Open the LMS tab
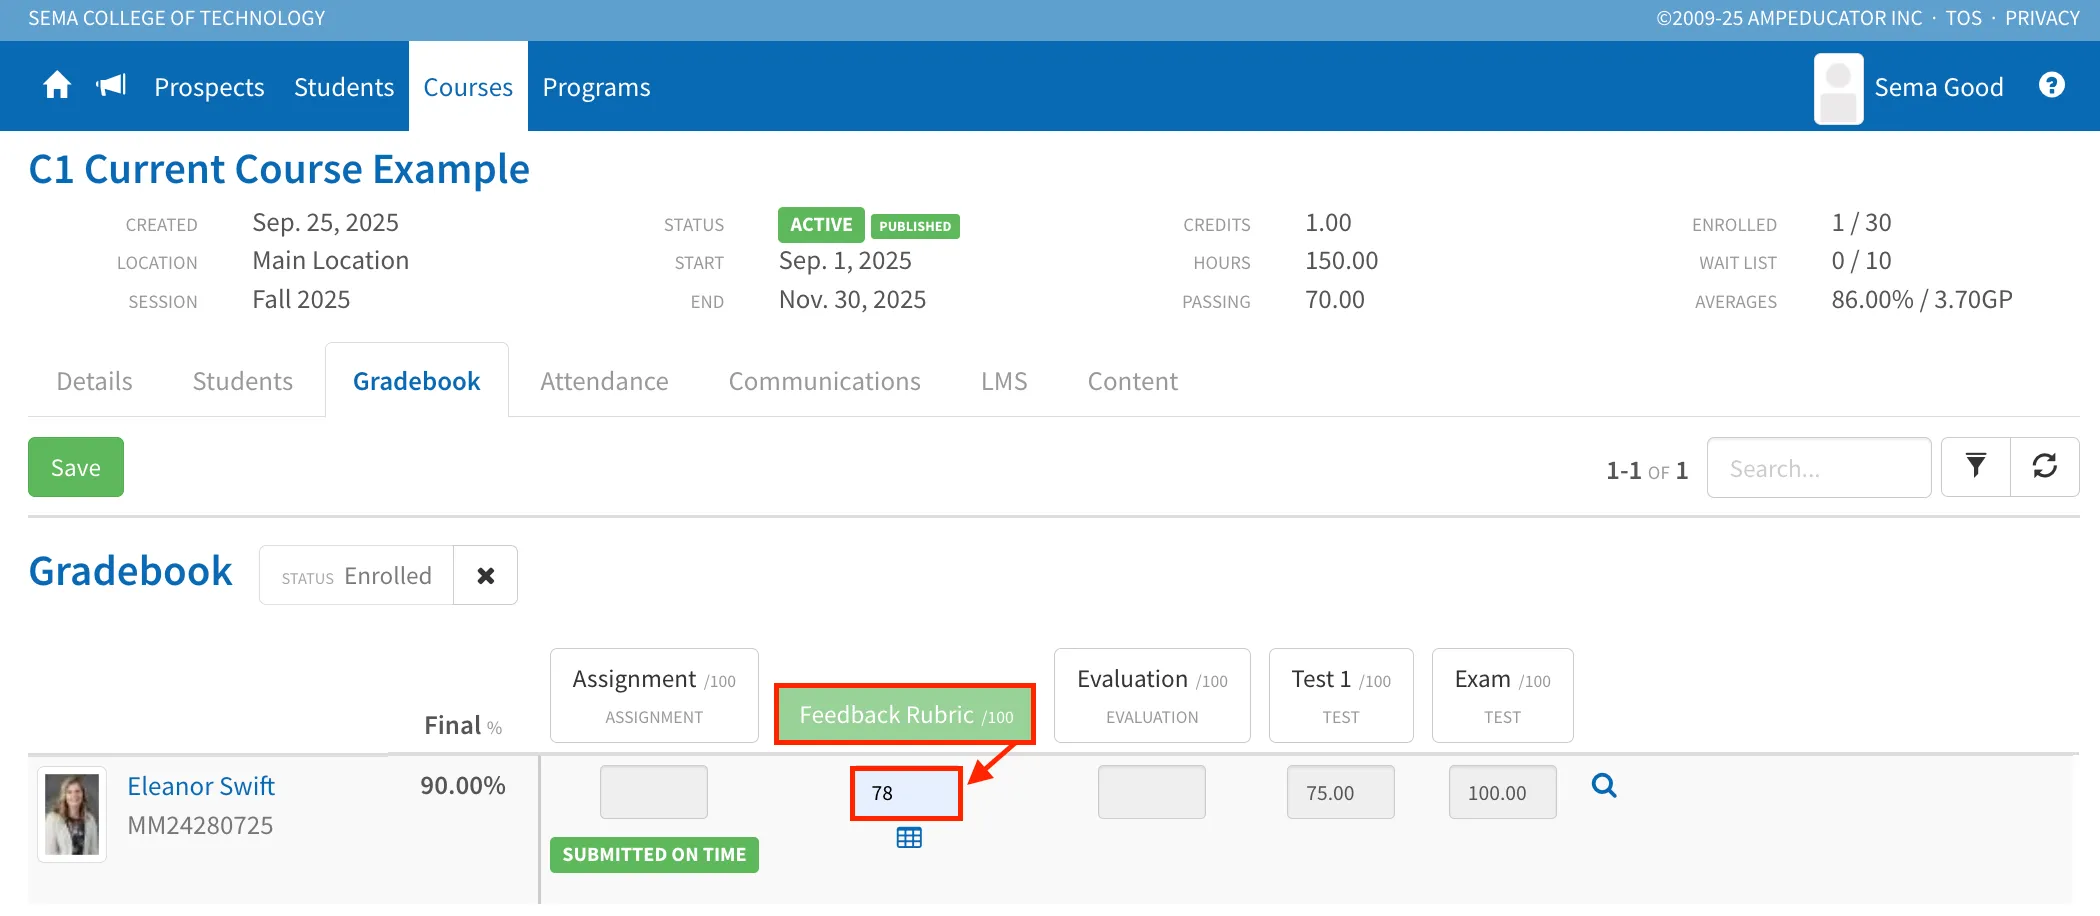The width and height of the screenshot is (2100, 916). point(1004,381)
